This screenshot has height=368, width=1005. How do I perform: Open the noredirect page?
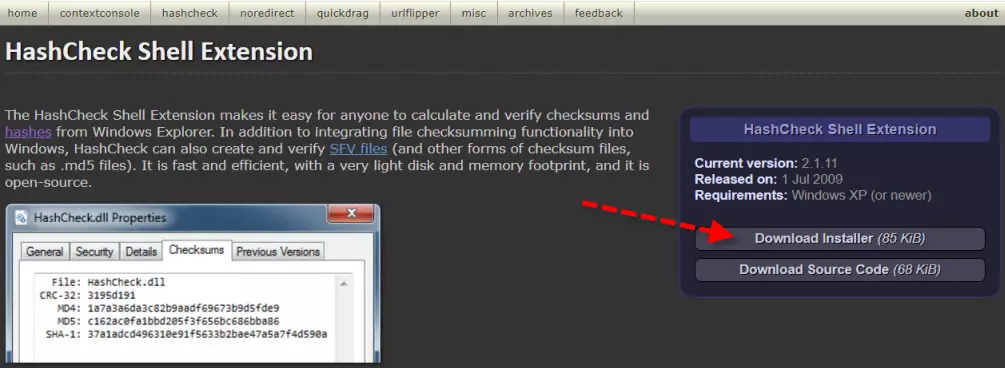(267, 13)
